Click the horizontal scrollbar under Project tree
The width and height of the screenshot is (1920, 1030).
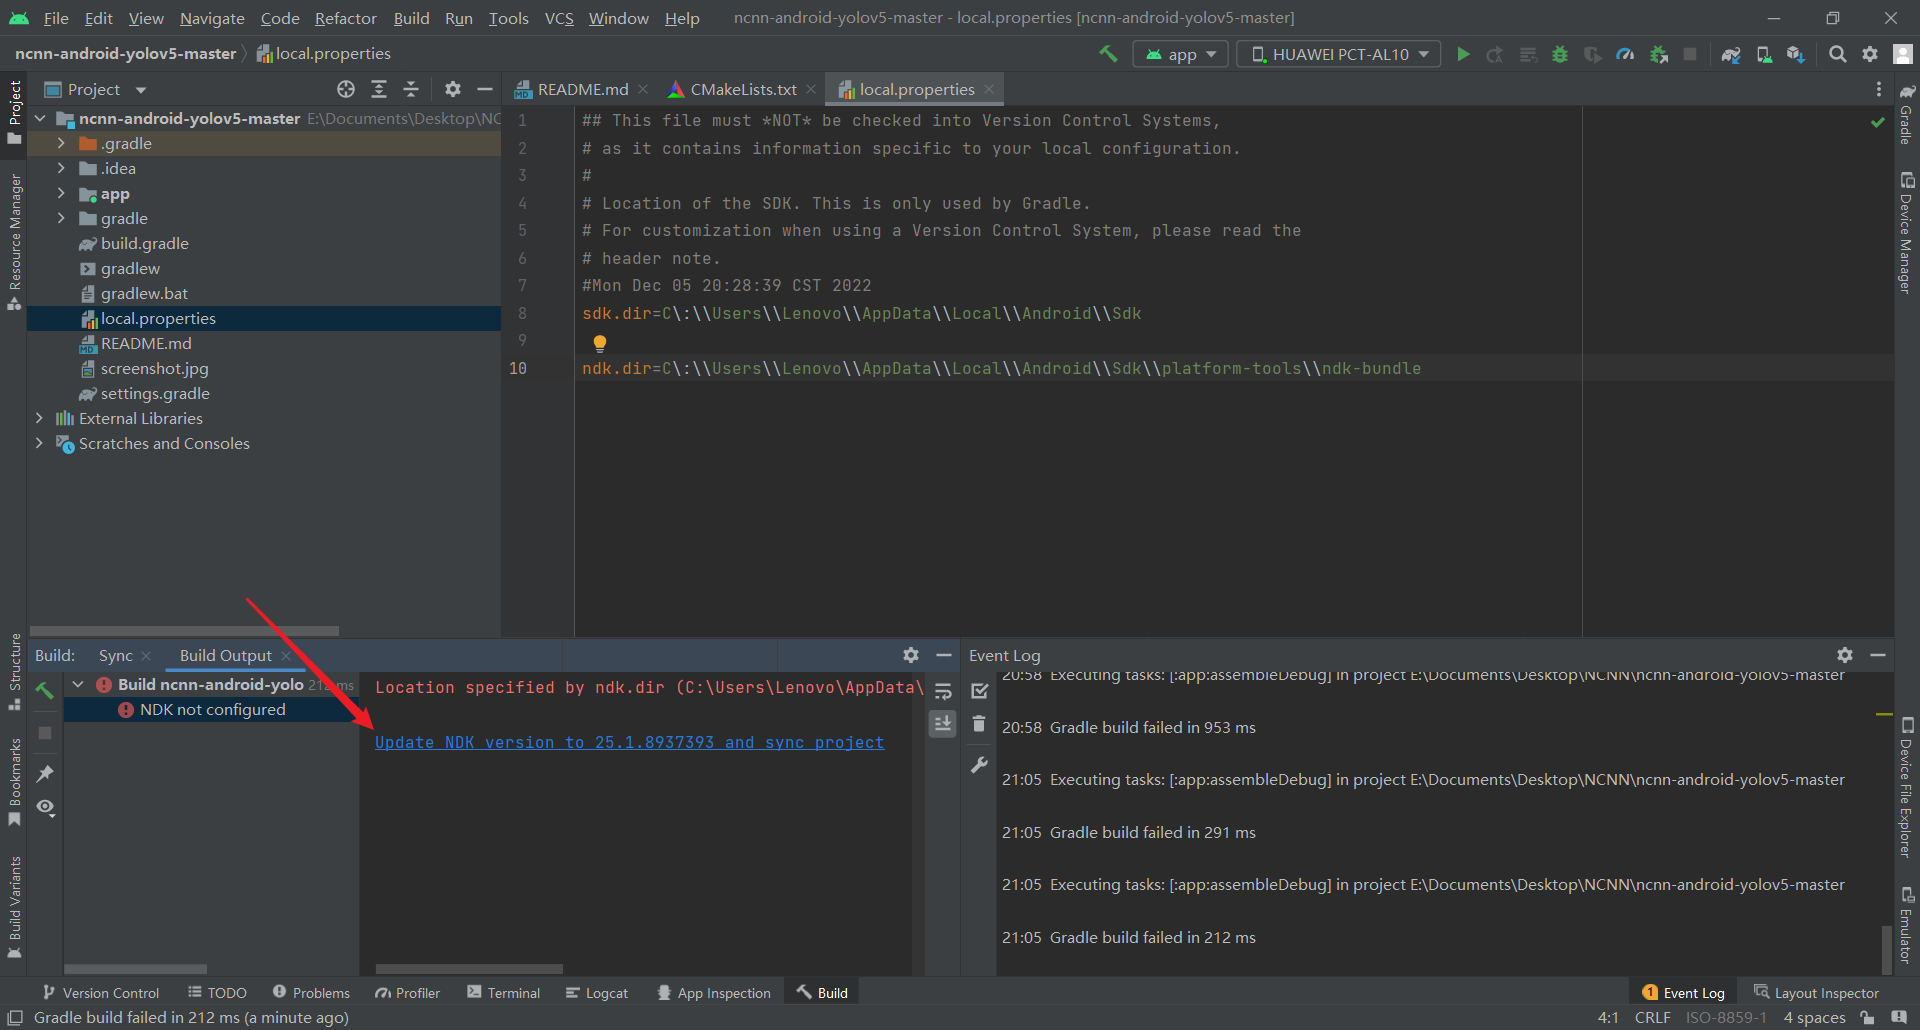185,630
